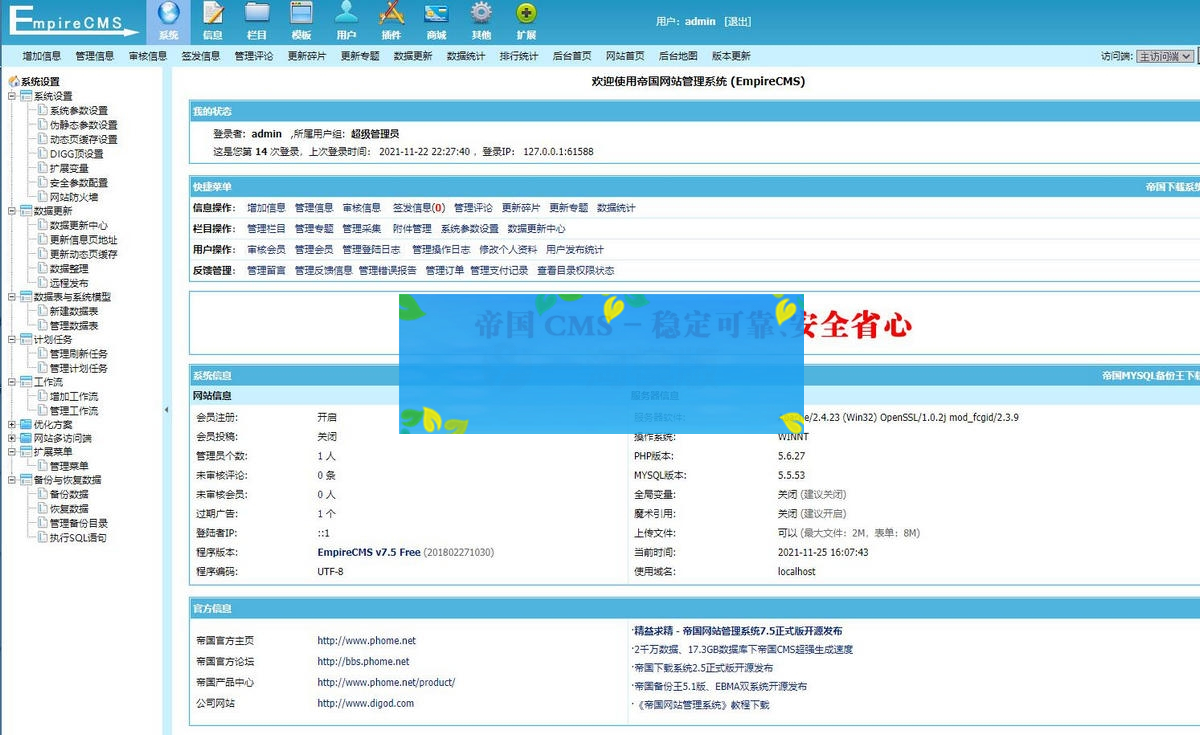Image resolution: width=1200 pixels, height=735 pixels.
Task: Click the 模板 (Templates) module icon
Action: point(301,21)
